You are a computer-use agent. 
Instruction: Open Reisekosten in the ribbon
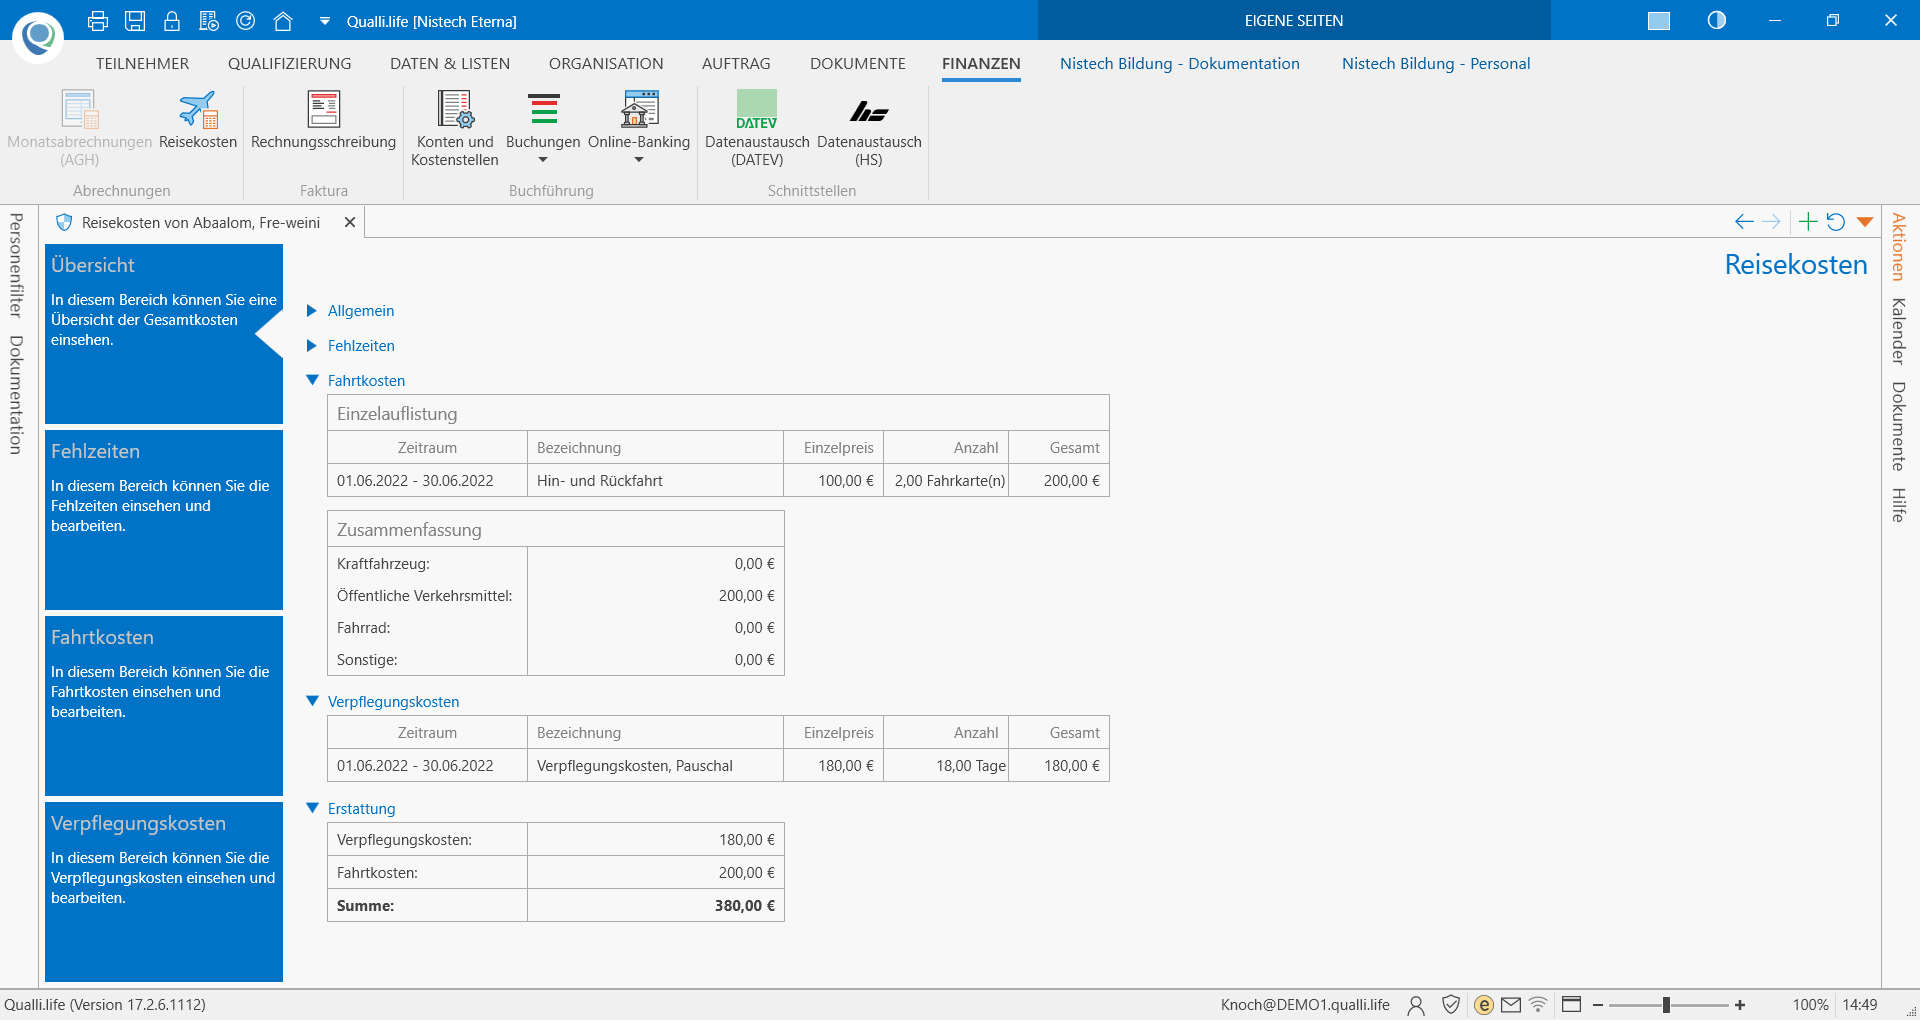[198, 120]
